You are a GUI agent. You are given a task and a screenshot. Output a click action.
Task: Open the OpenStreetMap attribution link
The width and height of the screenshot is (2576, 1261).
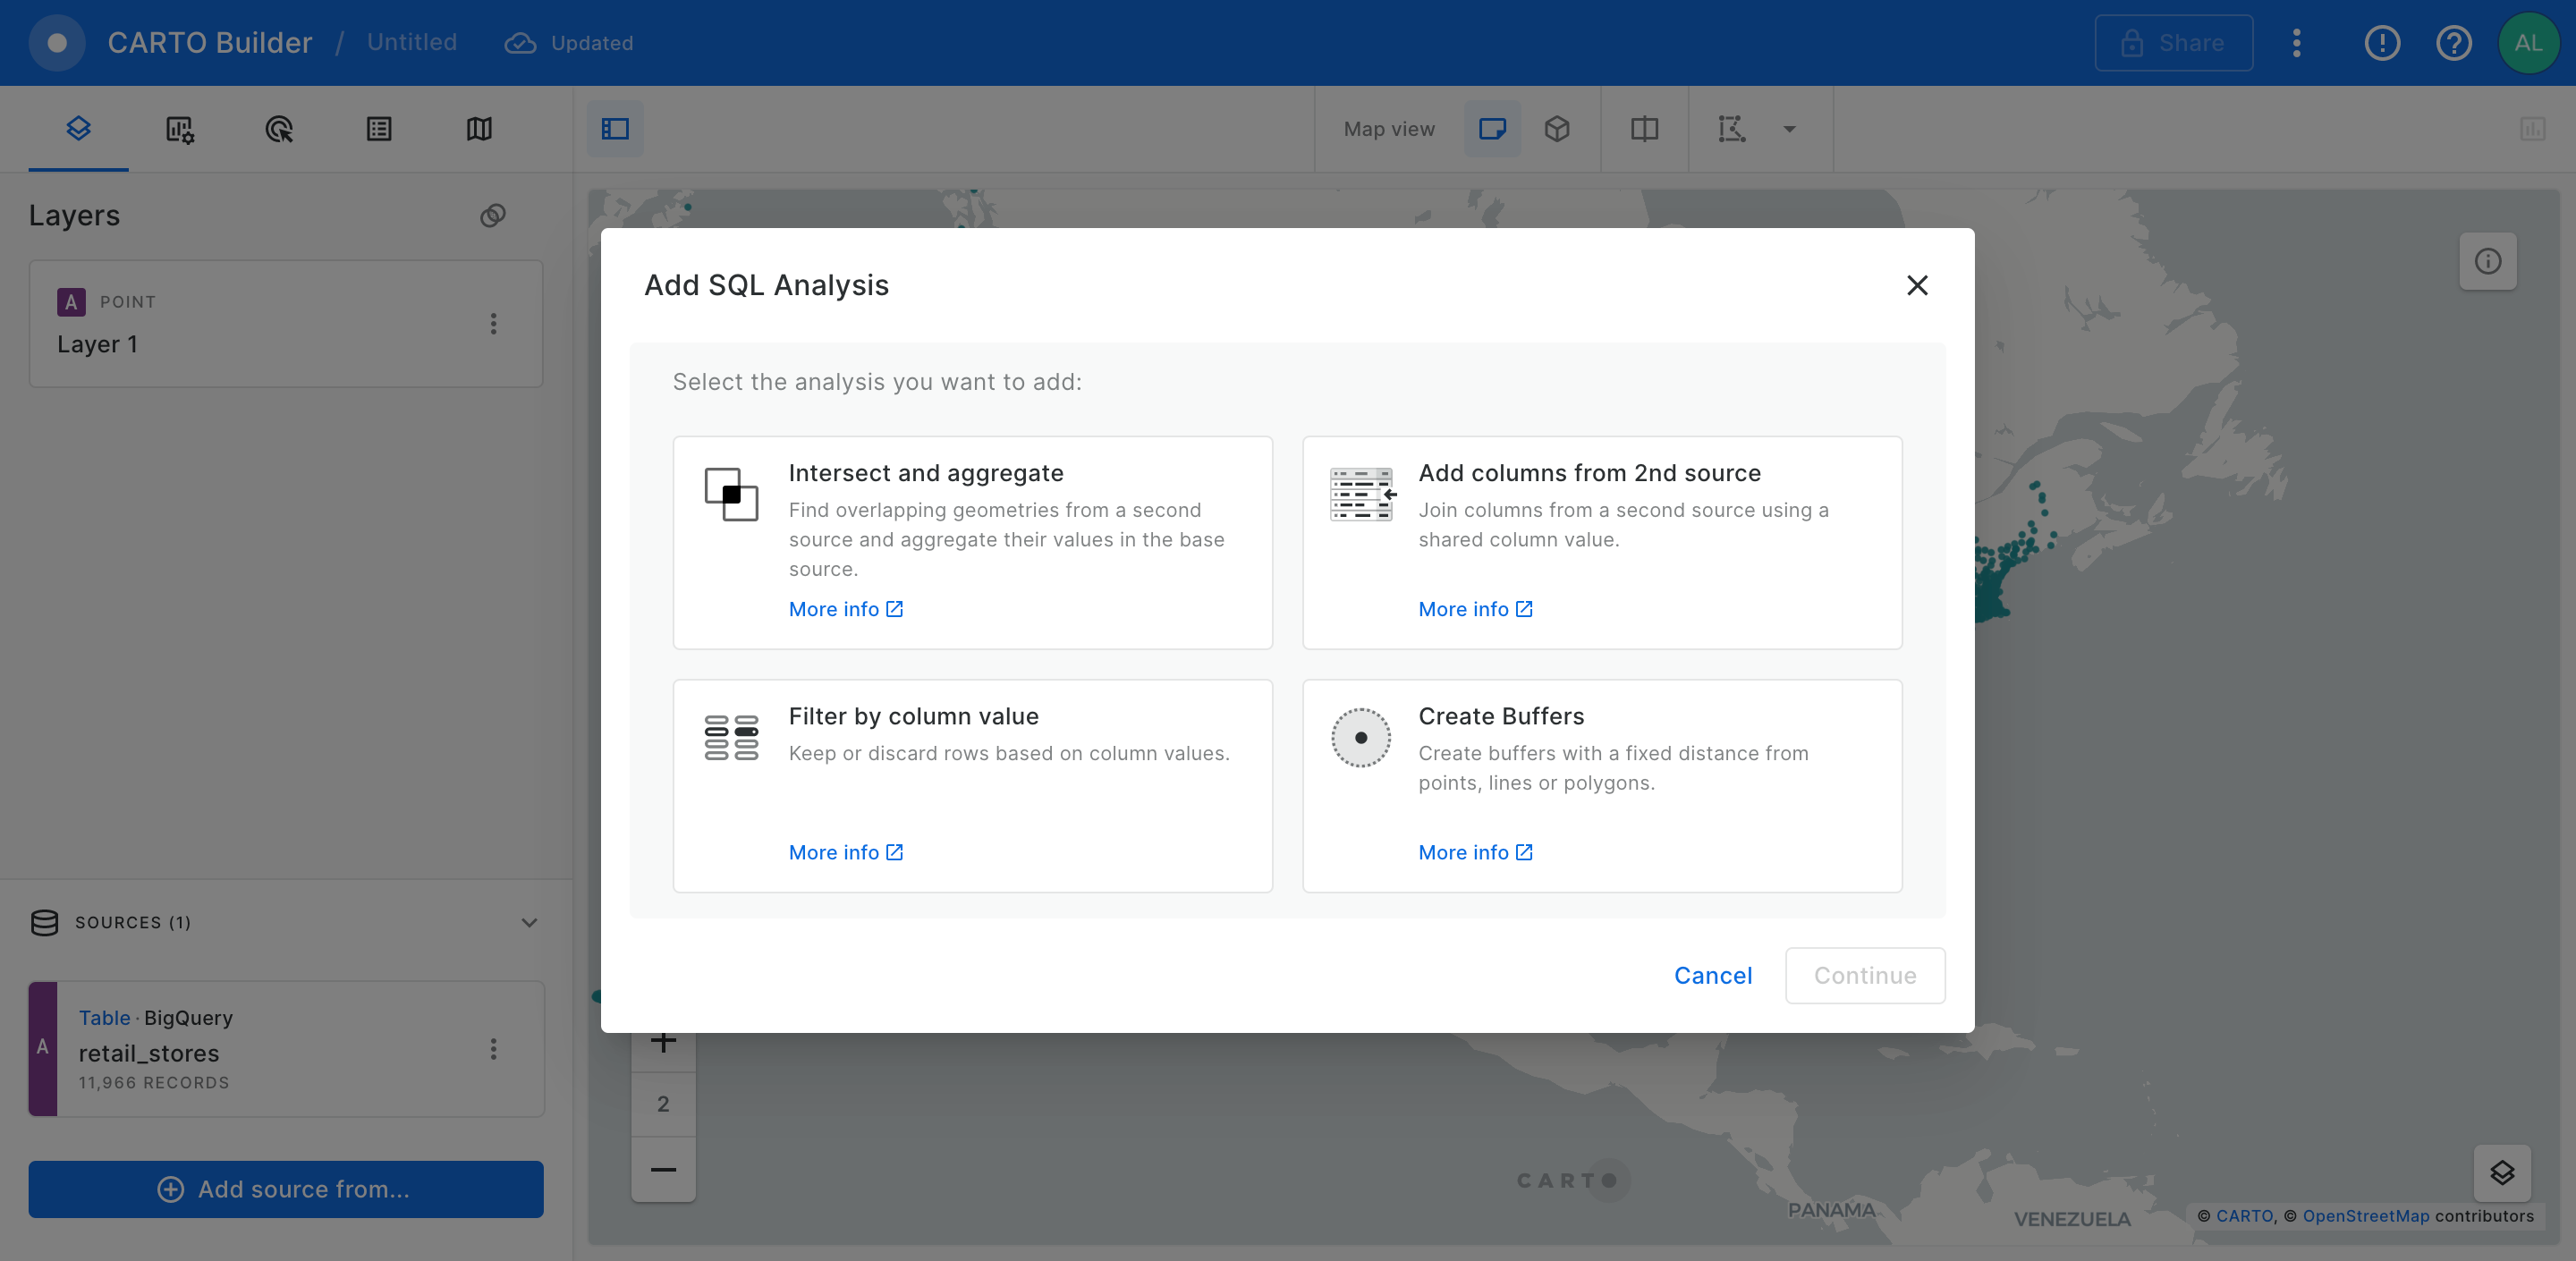(x=2365, y=1216)
